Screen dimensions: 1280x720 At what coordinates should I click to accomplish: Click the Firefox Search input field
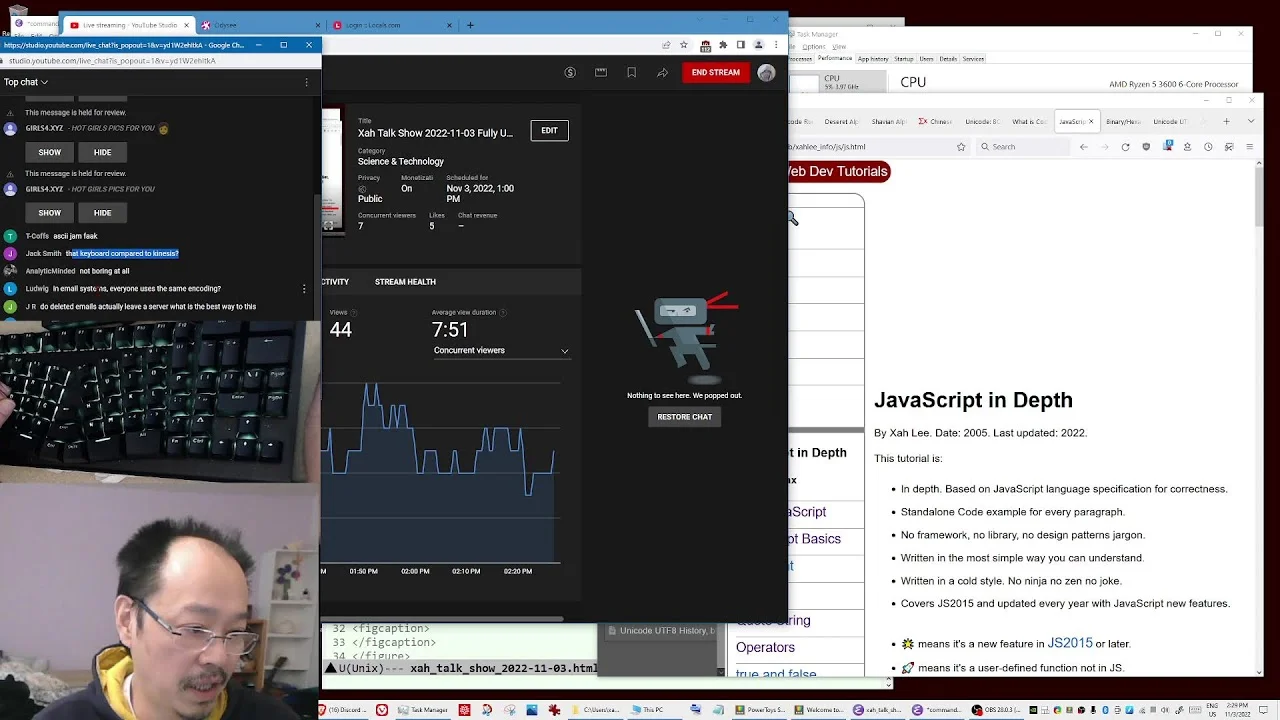(1024, 147)
